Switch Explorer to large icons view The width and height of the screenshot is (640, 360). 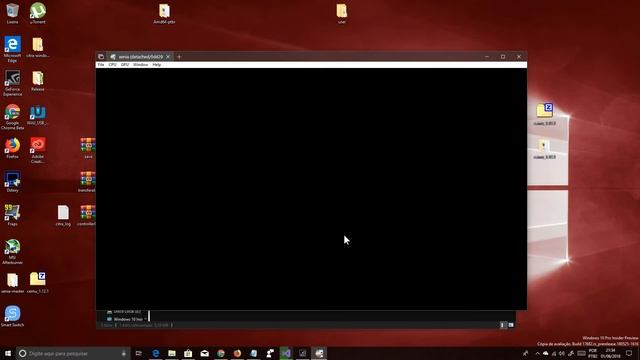(x=511, y=325)
